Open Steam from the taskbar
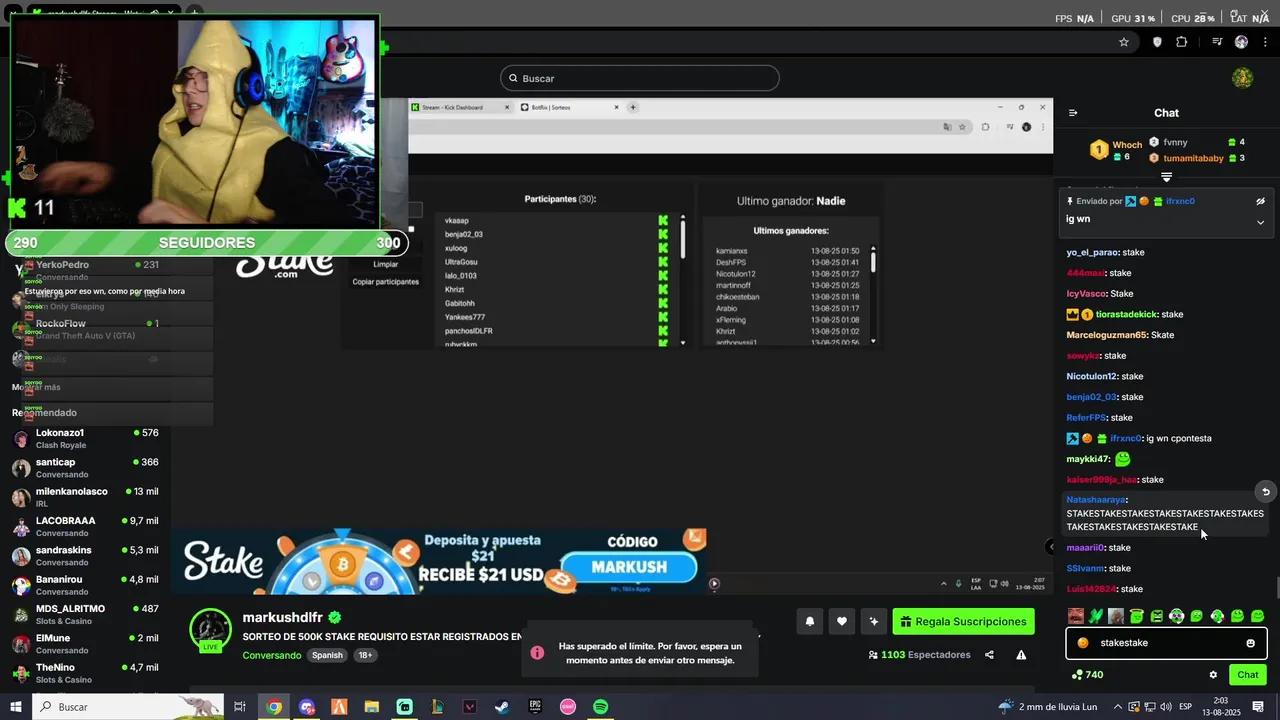 [x=502, y=707]
